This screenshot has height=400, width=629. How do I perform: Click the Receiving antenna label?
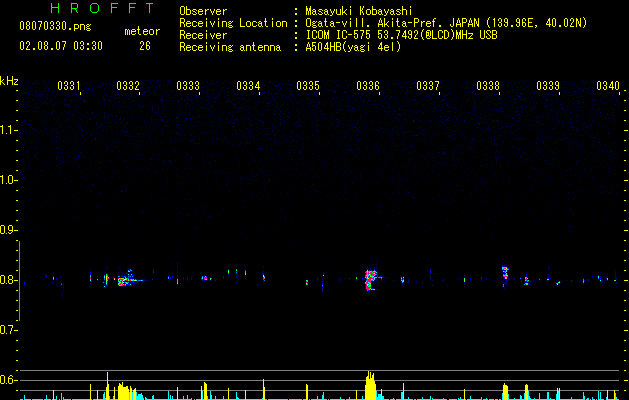click(230, 47)
